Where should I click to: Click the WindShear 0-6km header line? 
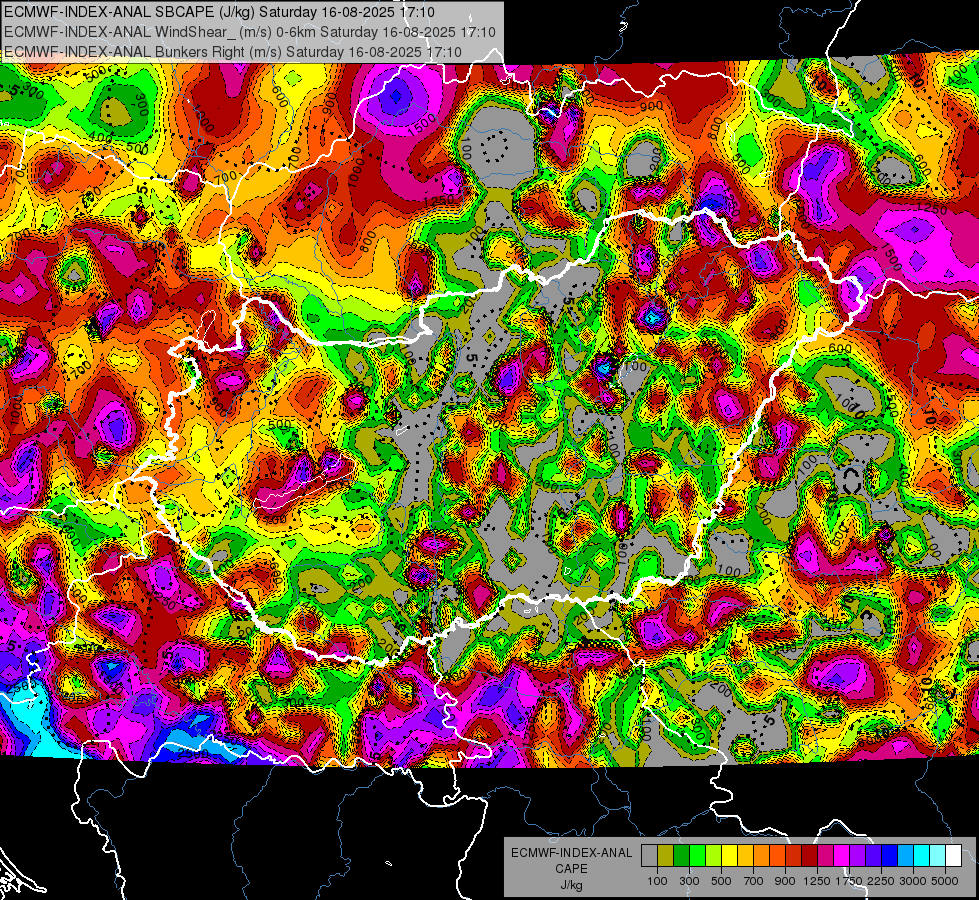pos(249,32)
